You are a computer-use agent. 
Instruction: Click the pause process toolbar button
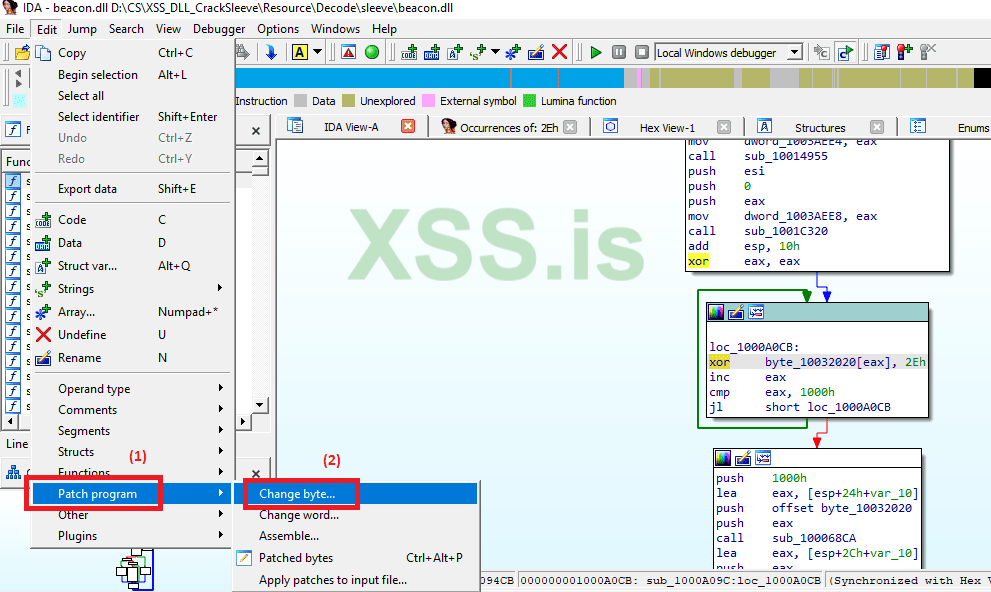coord(619,52)
